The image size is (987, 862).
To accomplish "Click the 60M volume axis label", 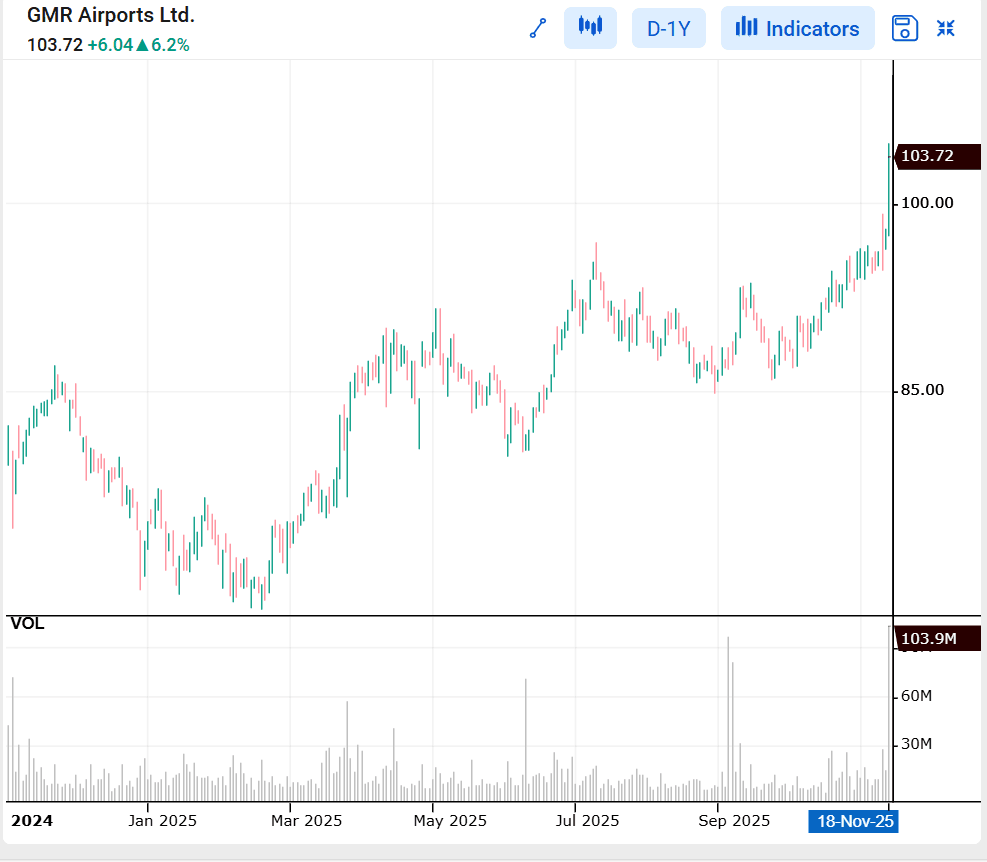I will pyautogui.click(x=916, y=696).
